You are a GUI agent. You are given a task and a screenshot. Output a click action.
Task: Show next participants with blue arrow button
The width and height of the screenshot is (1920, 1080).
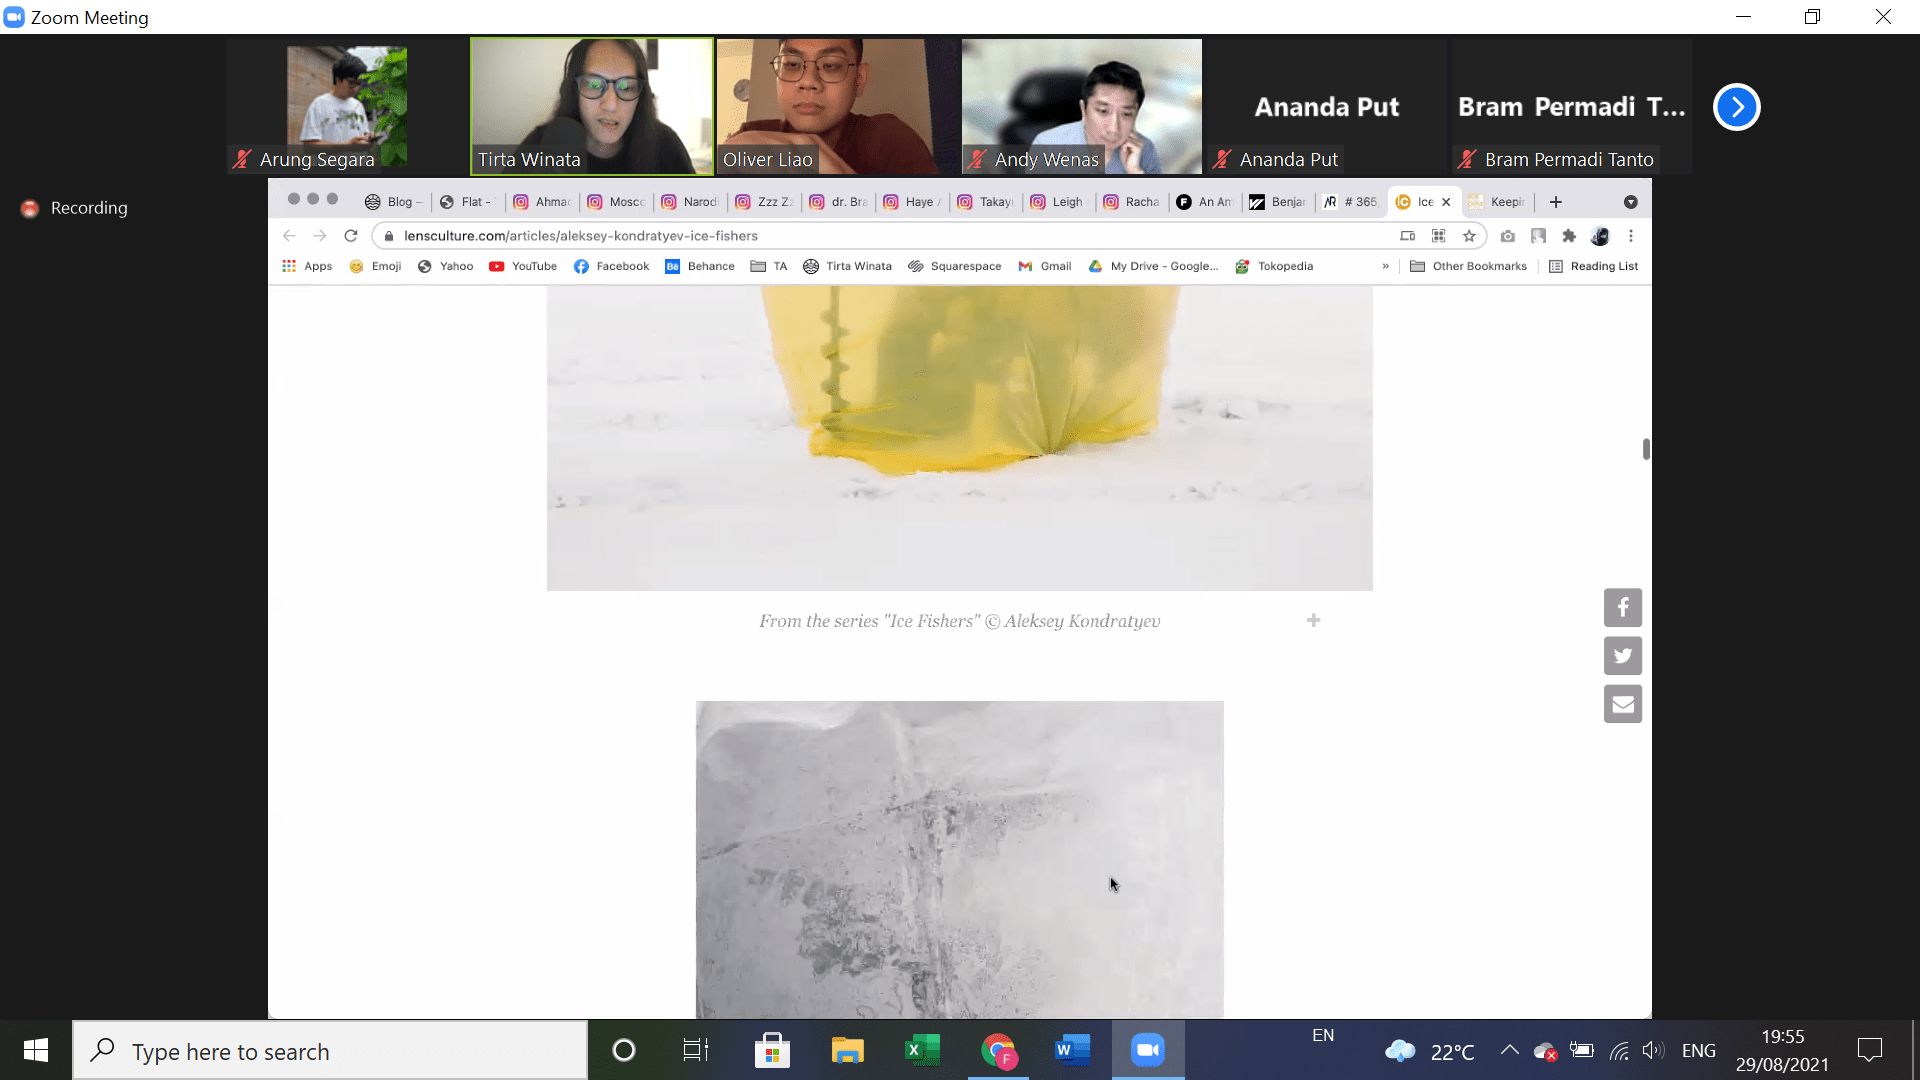[1737, 107]
